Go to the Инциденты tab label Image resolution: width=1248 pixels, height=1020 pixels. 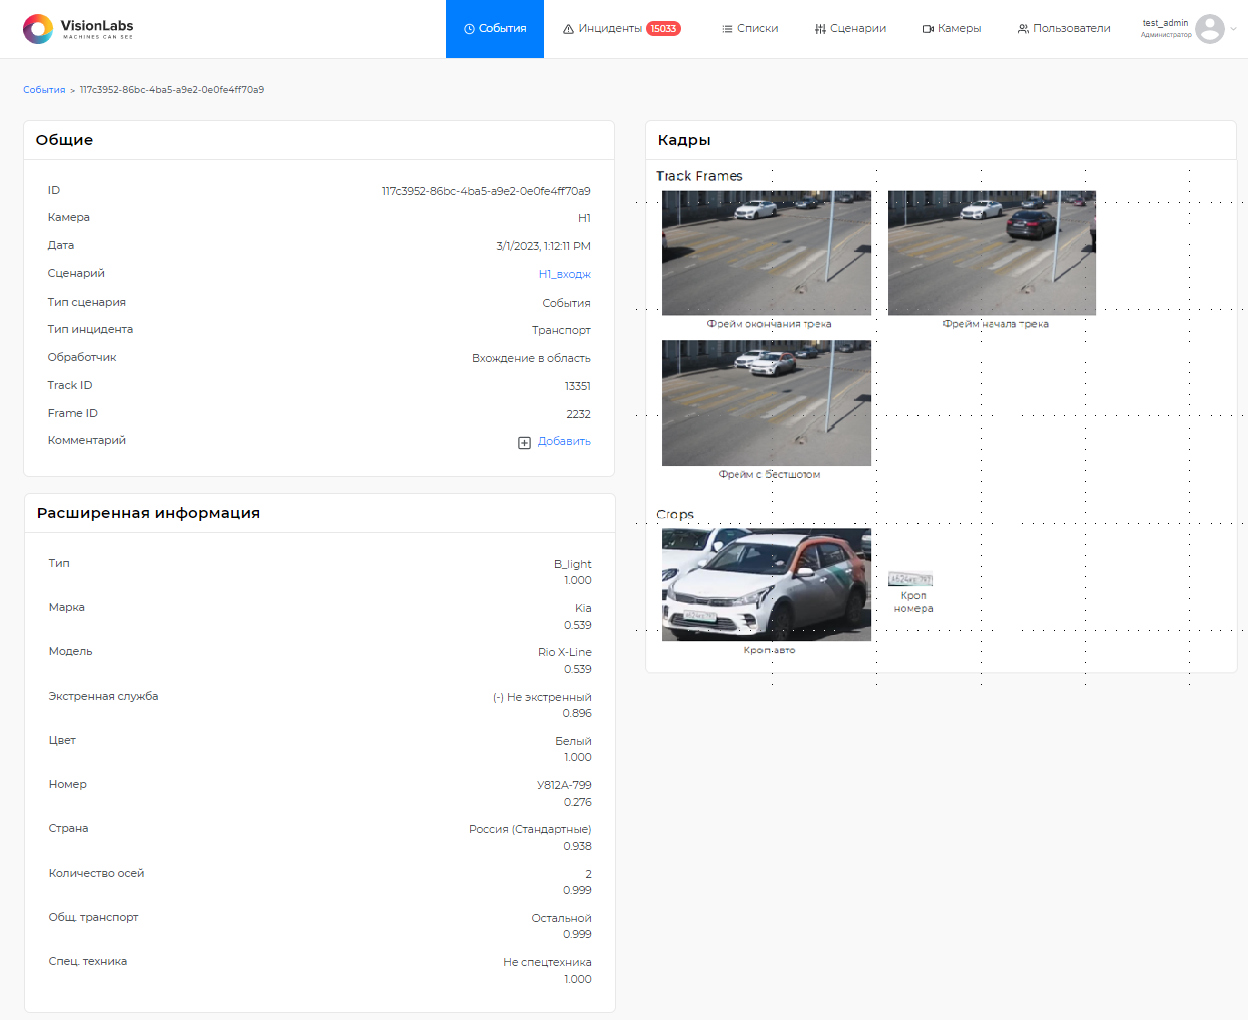(x=610, y=29)
